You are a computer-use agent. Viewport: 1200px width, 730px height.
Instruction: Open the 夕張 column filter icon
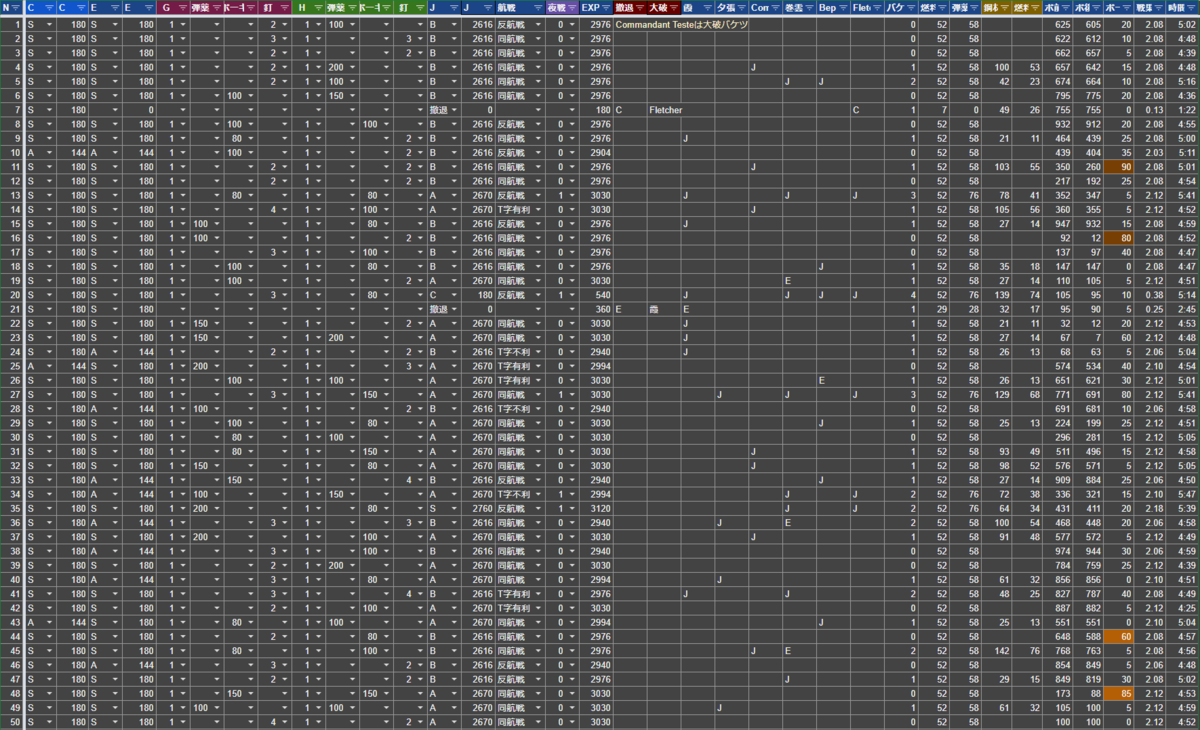(742, 8)
